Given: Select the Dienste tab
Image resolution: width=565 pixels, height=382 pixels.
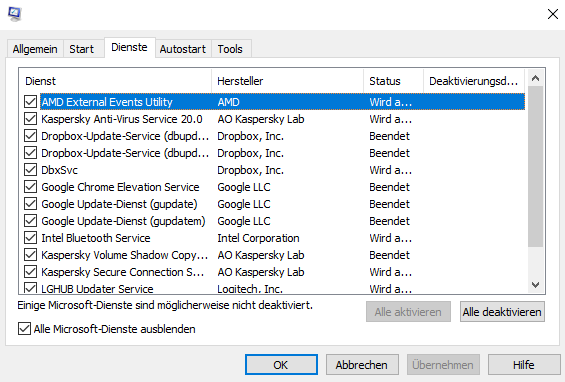Looking at the screenshot, I should click(x=129, y=47).
